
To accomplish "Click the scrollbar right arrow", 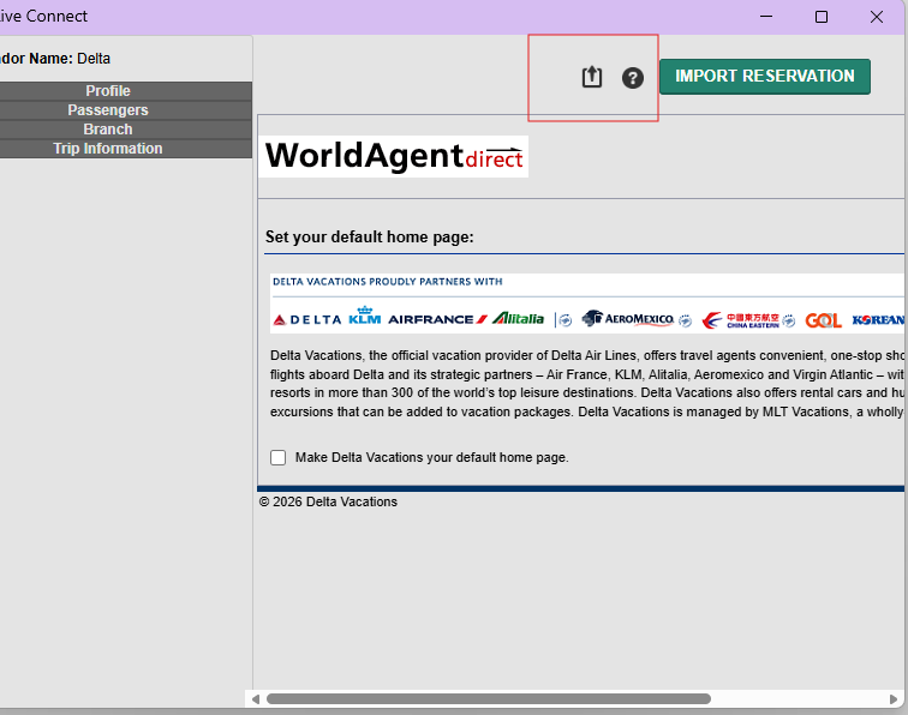I will 893,699.
